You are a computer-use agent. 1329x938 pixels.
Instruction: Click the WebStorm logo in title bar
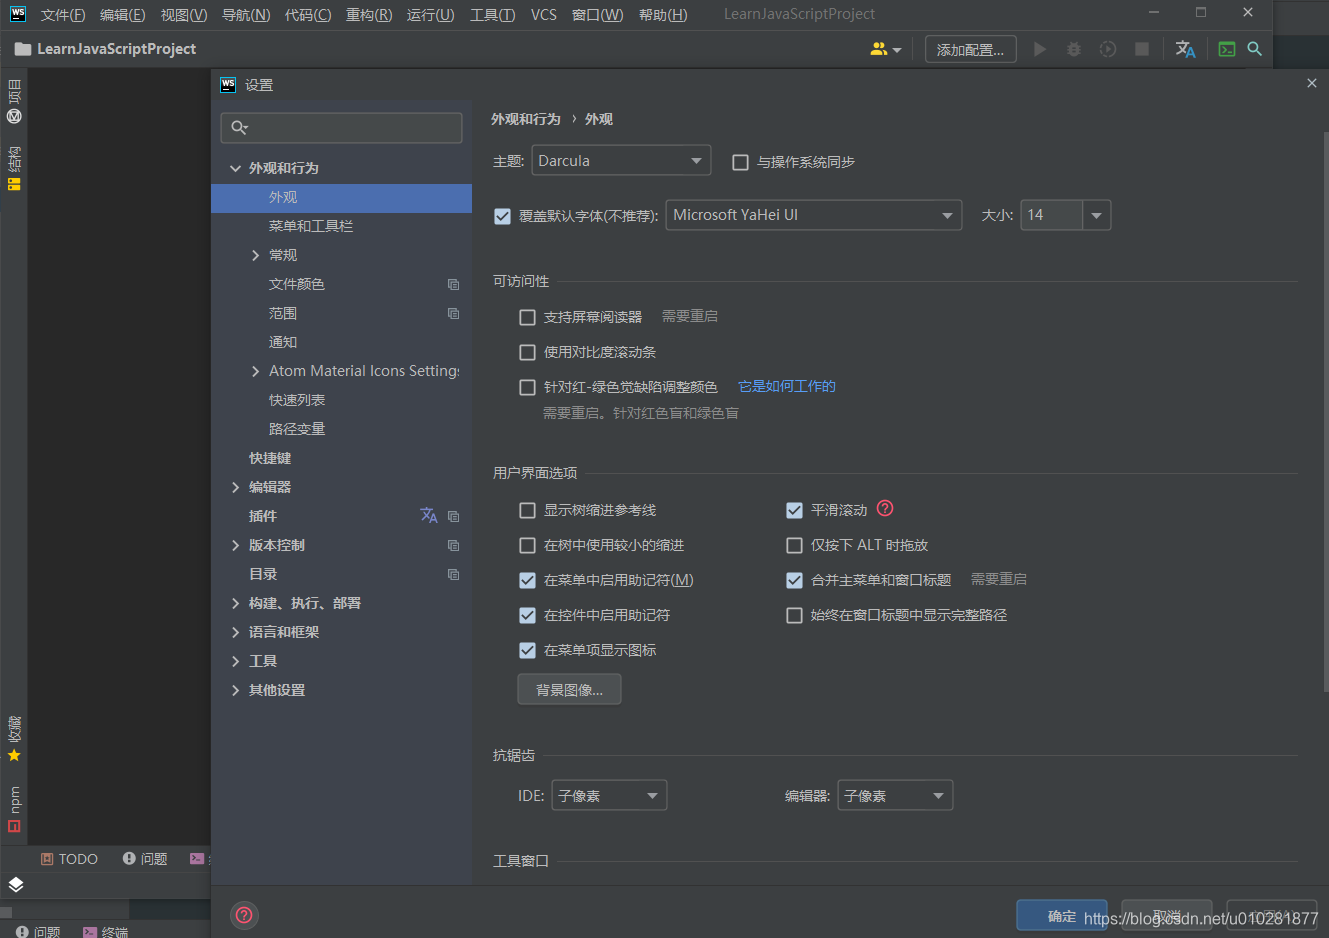[x=18, y=14]
